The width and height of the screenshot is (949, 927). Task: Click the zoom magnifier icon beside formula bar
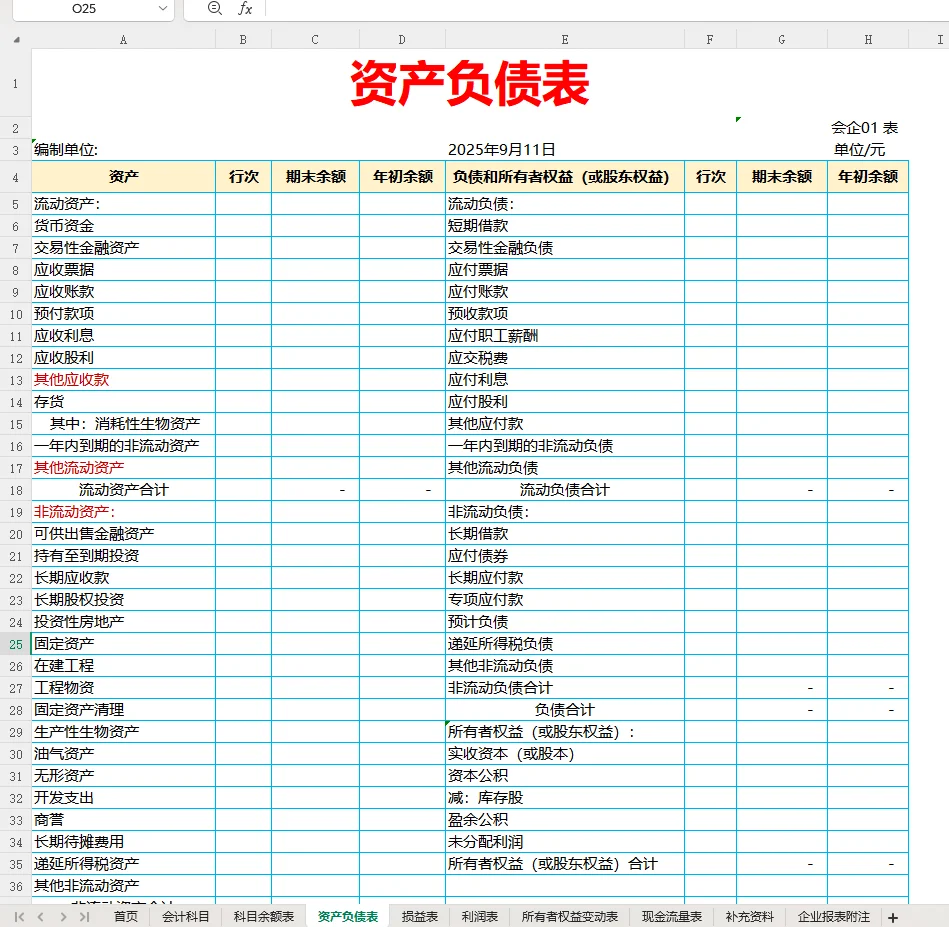tap(214, 8)
